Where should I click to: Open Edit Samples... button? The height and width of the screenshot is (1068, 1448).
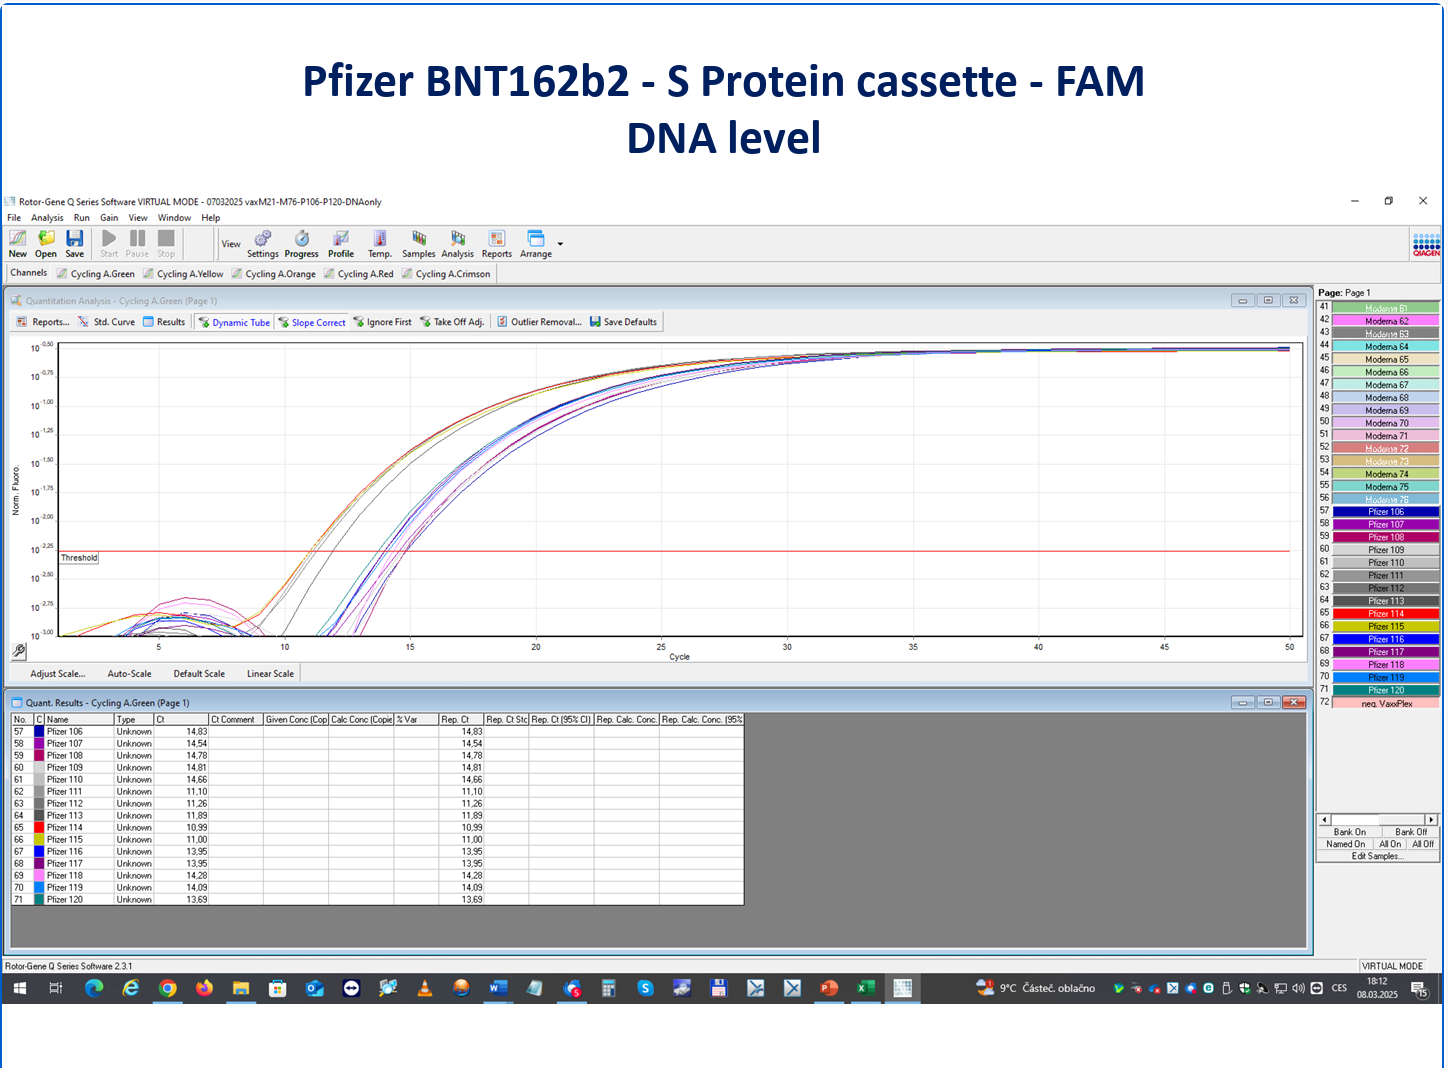[1376, 856]
